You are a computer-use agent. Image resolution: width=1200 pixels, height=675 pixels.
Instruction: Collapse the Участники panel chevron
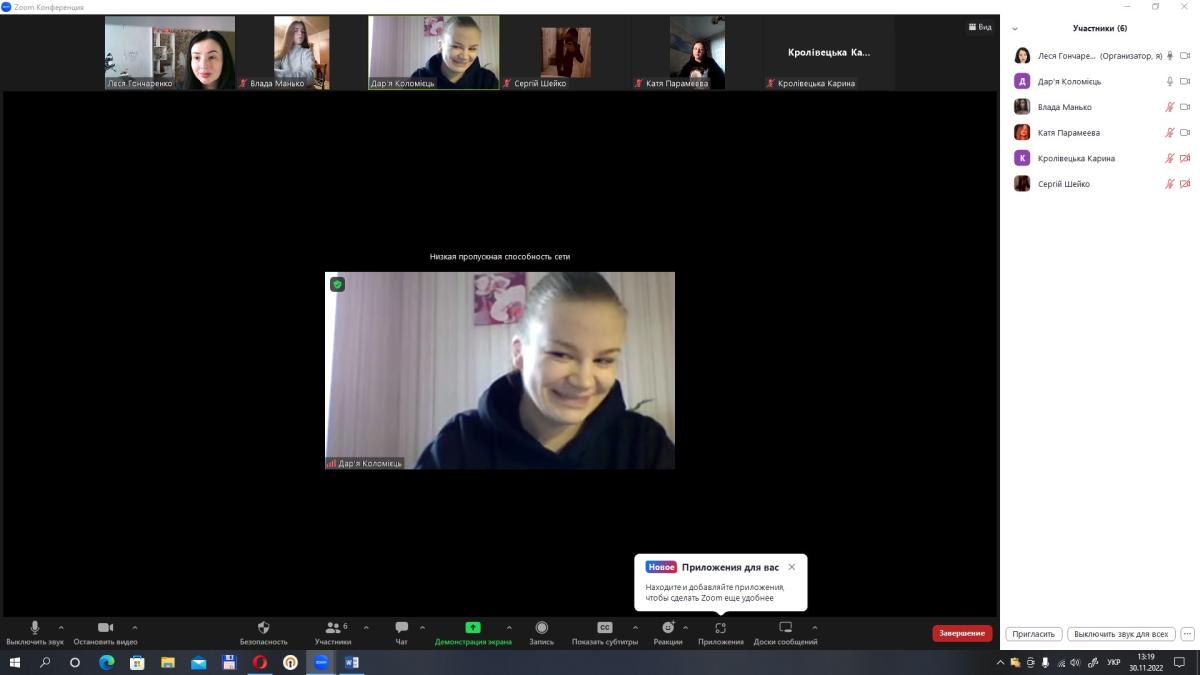pos(1015,29)
